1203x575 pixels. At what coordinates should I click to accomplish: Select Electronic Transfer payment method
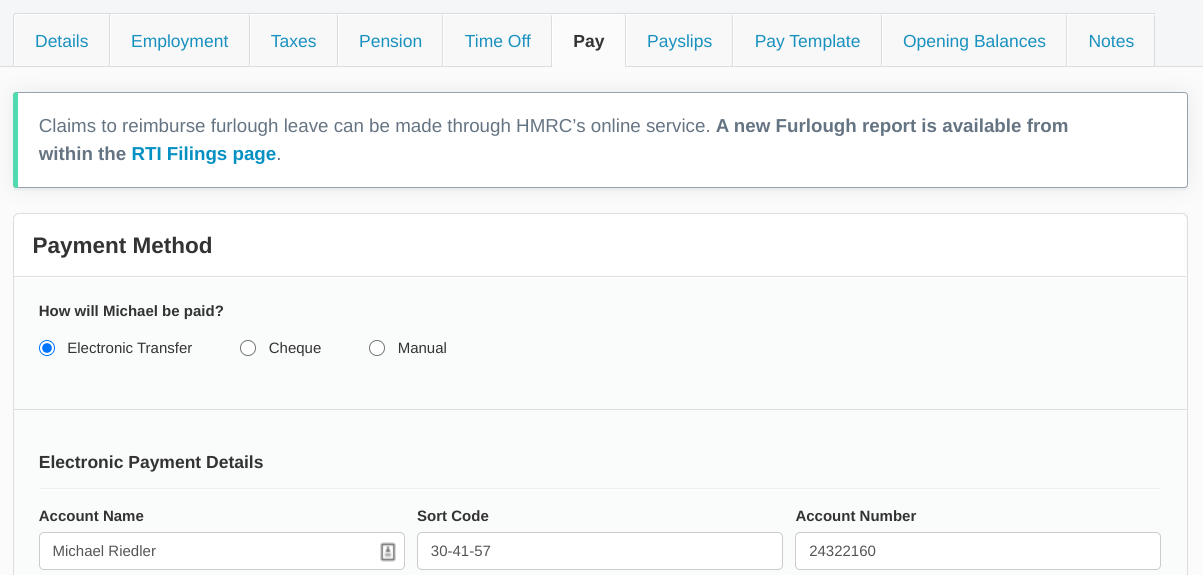(x=47, y=348)
